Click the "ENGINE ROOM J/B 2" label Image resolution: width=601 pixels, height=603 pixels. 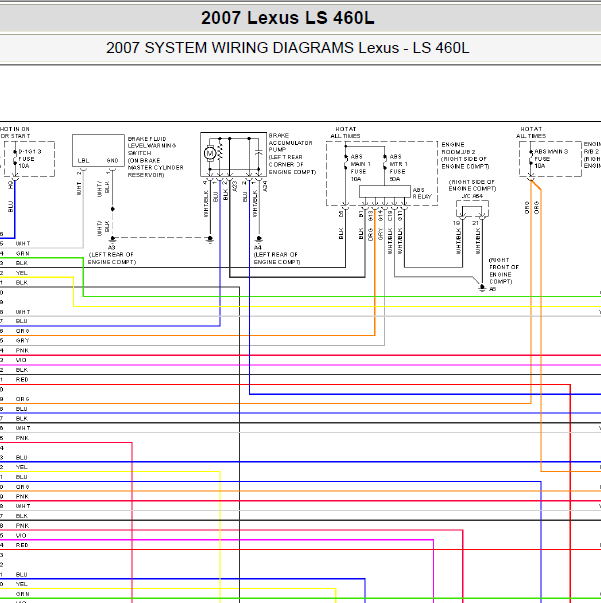[x=458, y=148]
